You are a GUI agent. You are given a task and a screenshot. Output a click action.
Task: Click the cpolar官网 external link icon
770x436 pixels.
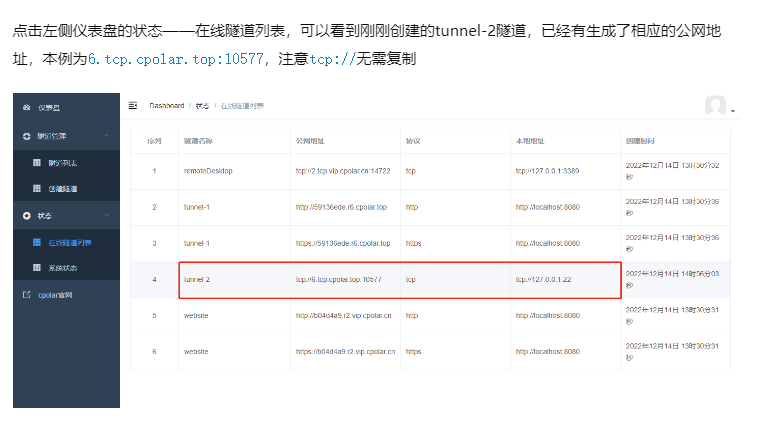27,295
